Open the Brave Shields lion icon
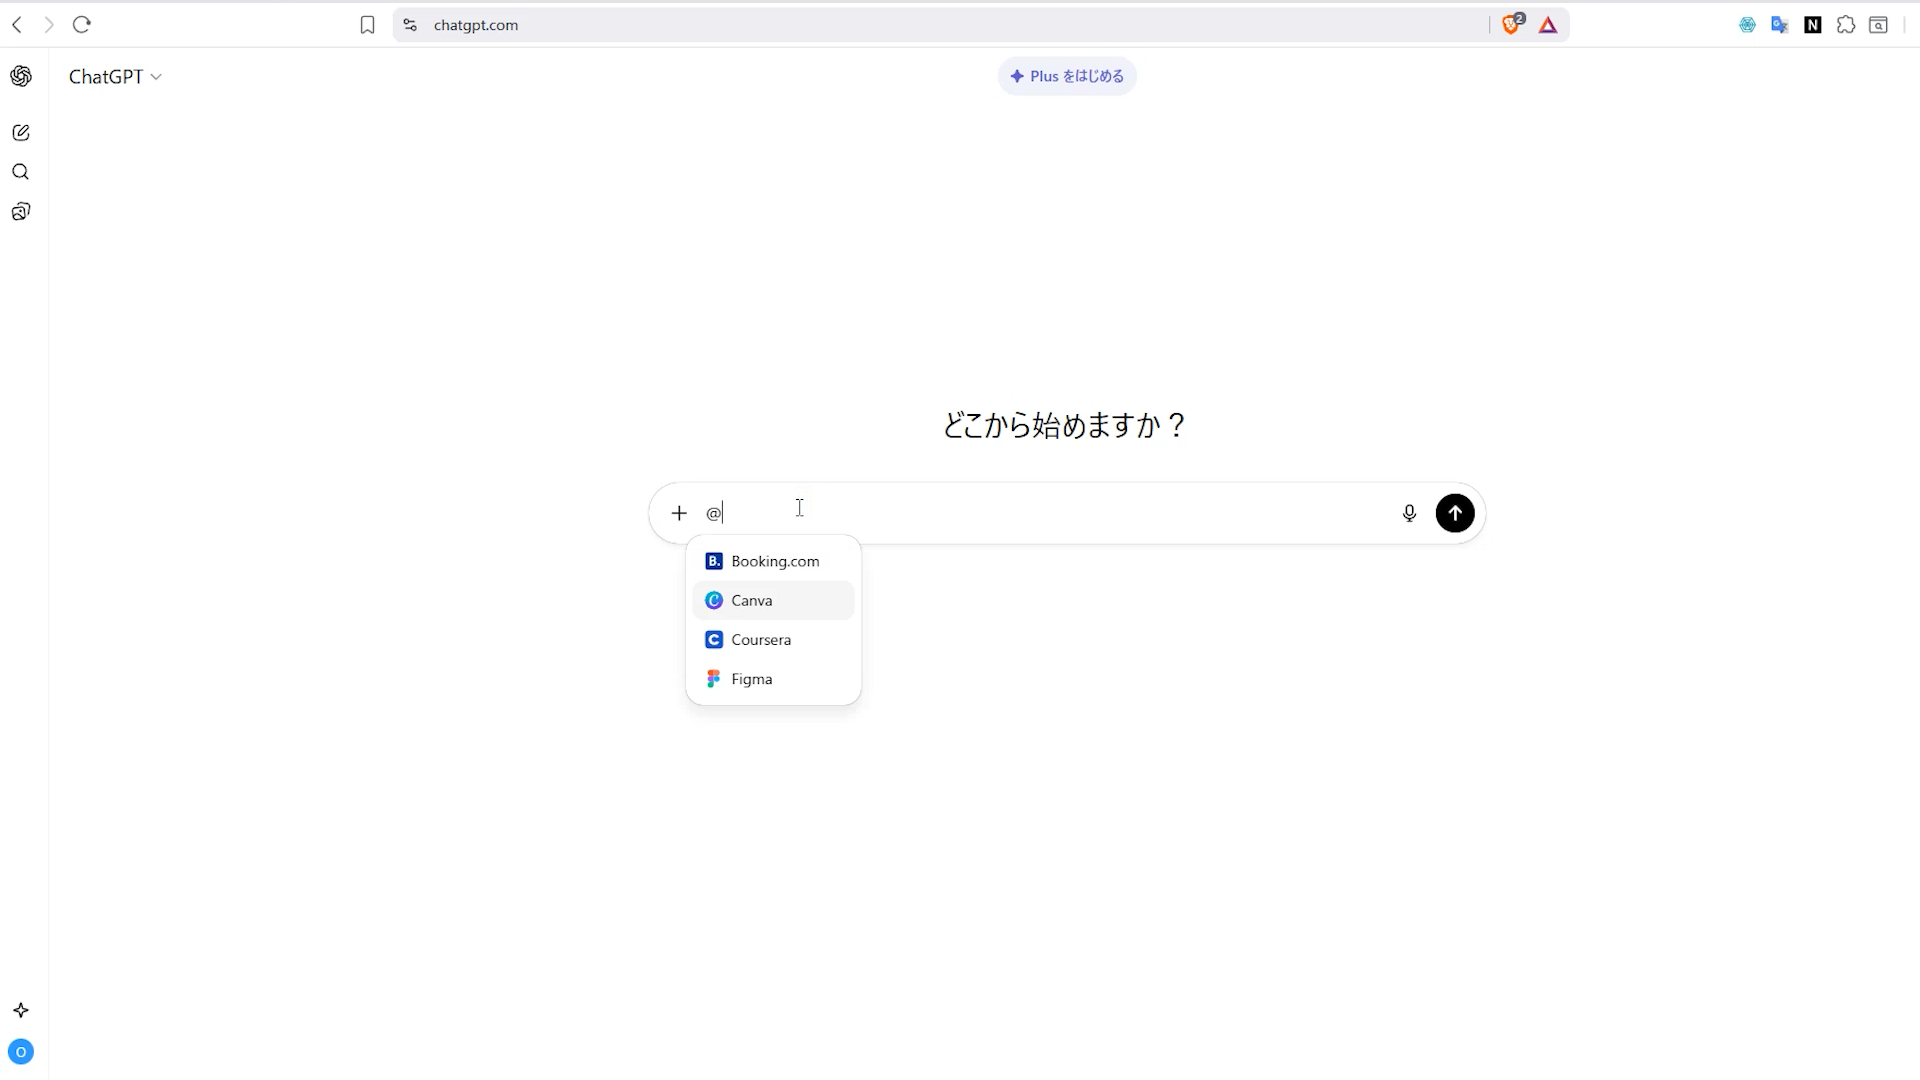The image size is (1920, 1080). coord(1511,25)
